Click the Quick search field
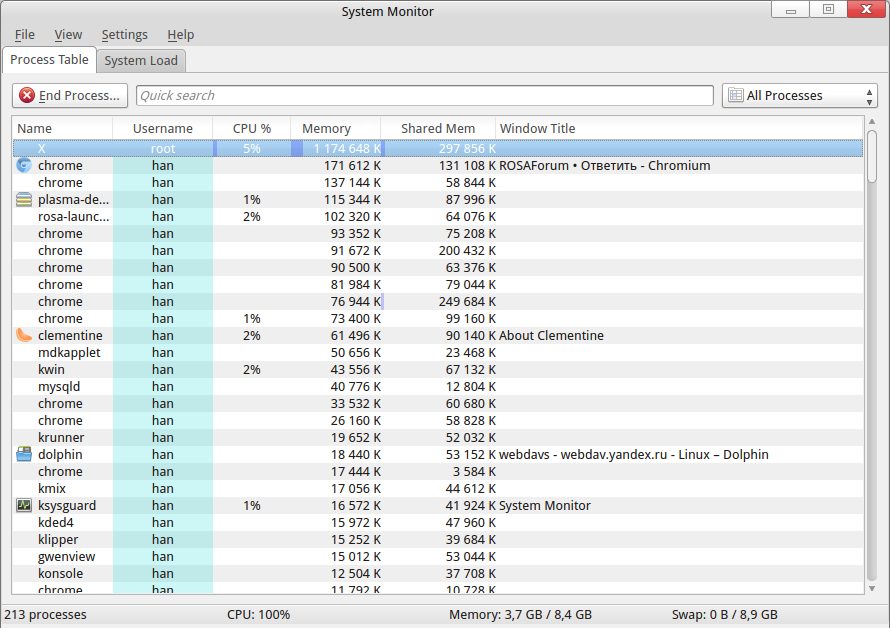 [x=424, y=96]
